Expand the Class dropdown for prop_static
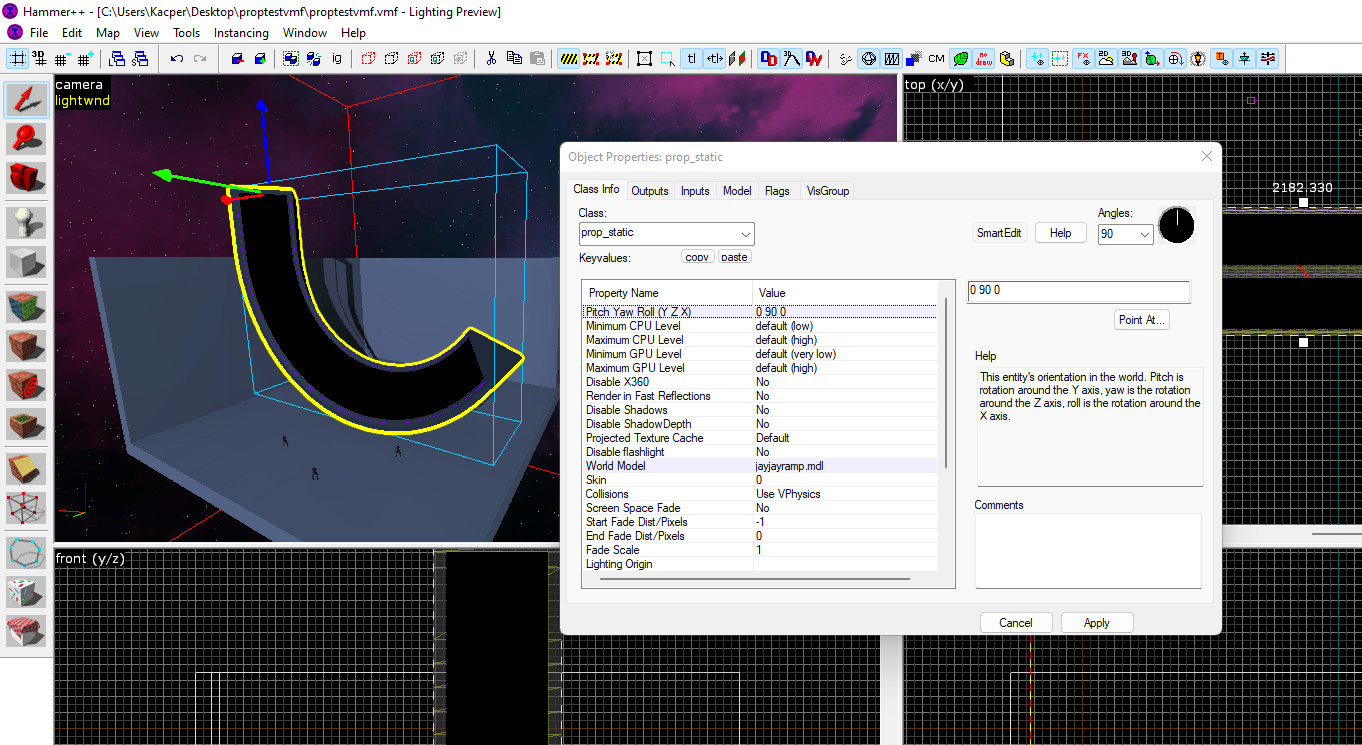Screen dimensions: 1362x745 (746, 234)
